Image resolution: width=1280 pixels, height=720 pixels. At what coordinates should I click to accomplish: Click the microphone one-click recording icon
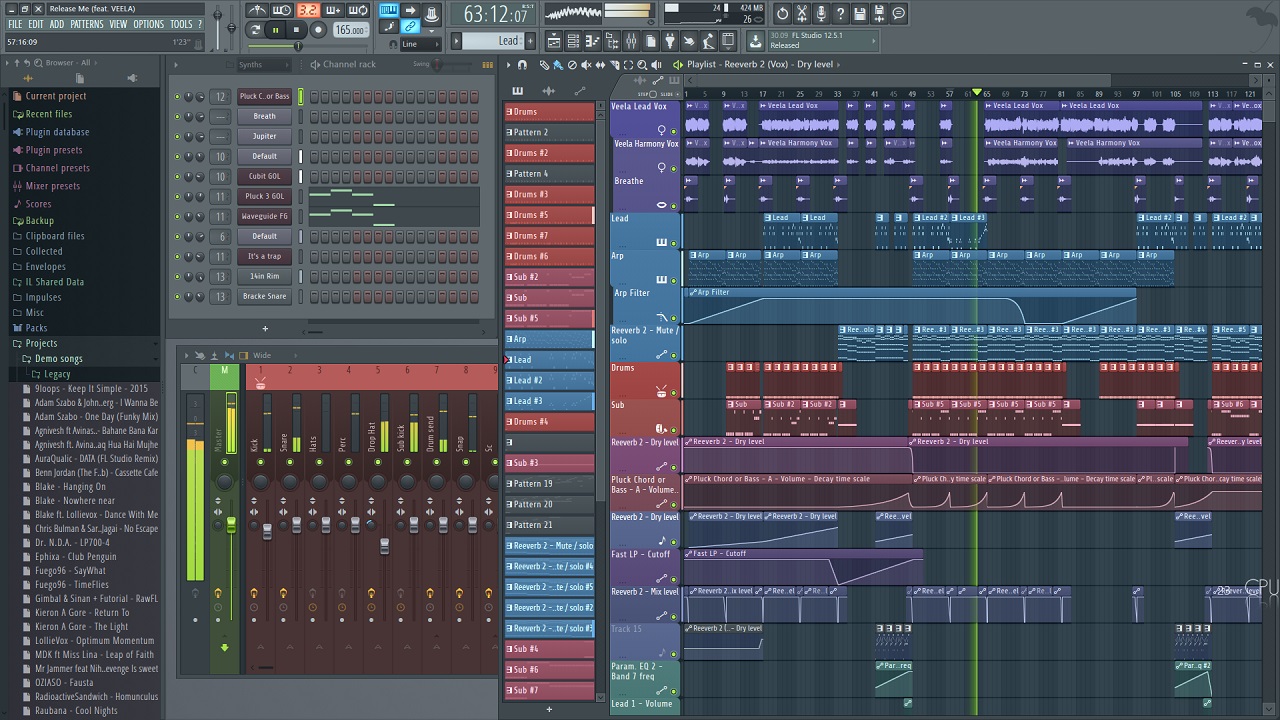point(821,13)
